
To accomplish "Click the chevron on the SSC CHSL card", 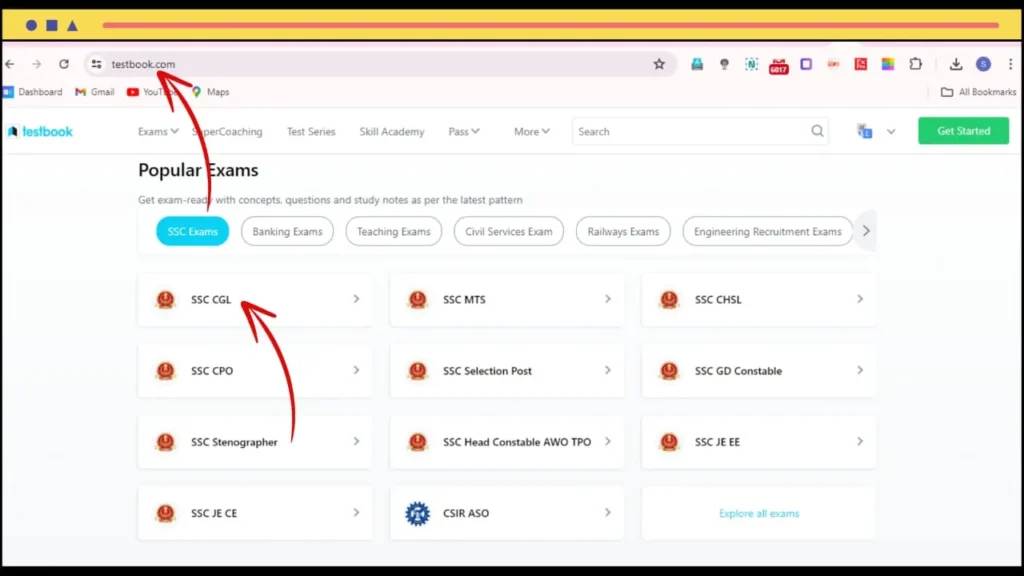I will 860,299.
